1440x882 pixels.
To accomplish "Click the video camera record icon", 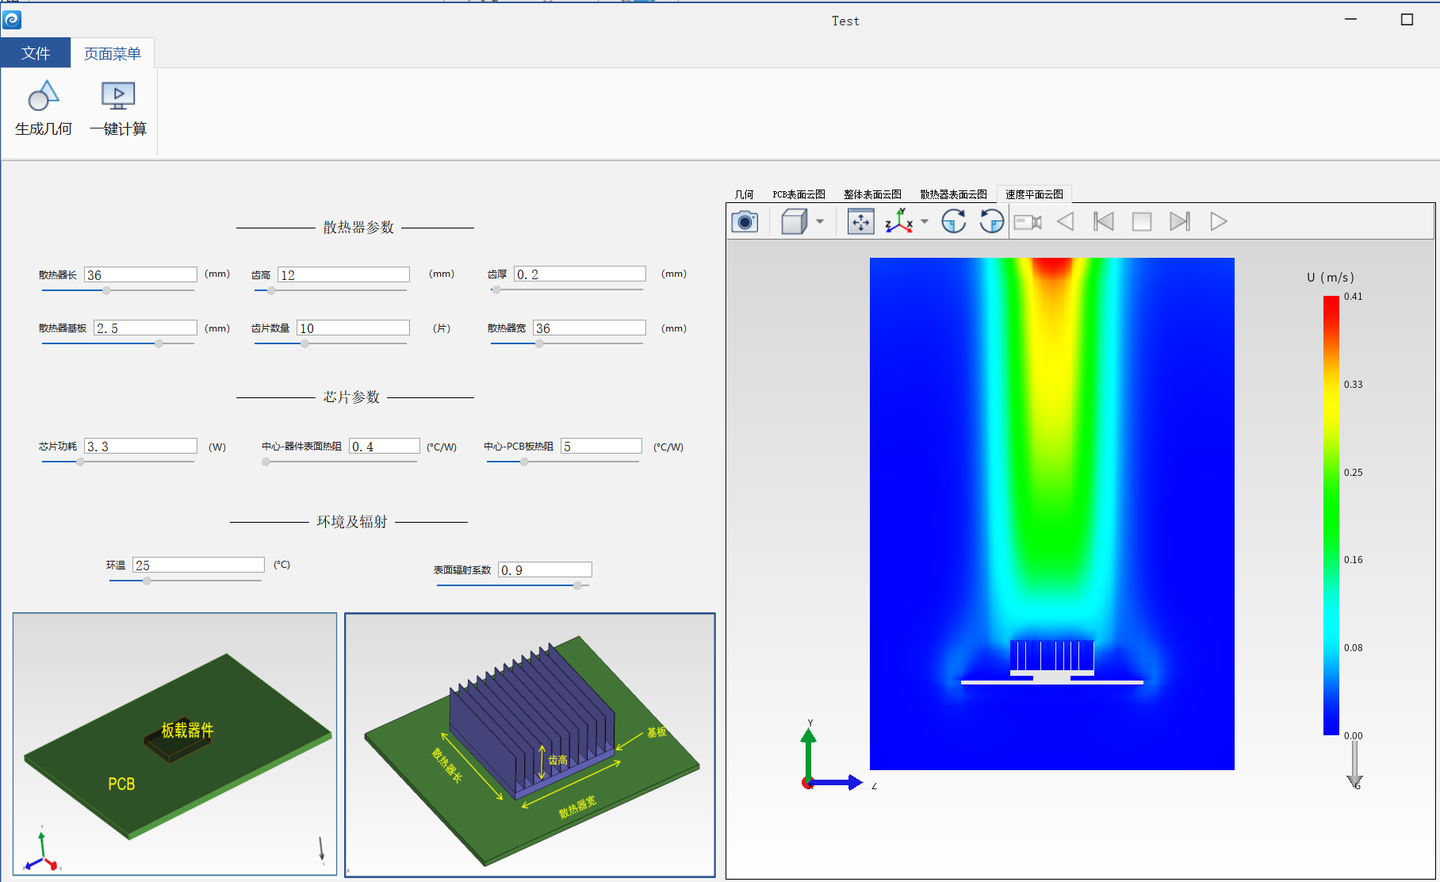I will 1027,222.
